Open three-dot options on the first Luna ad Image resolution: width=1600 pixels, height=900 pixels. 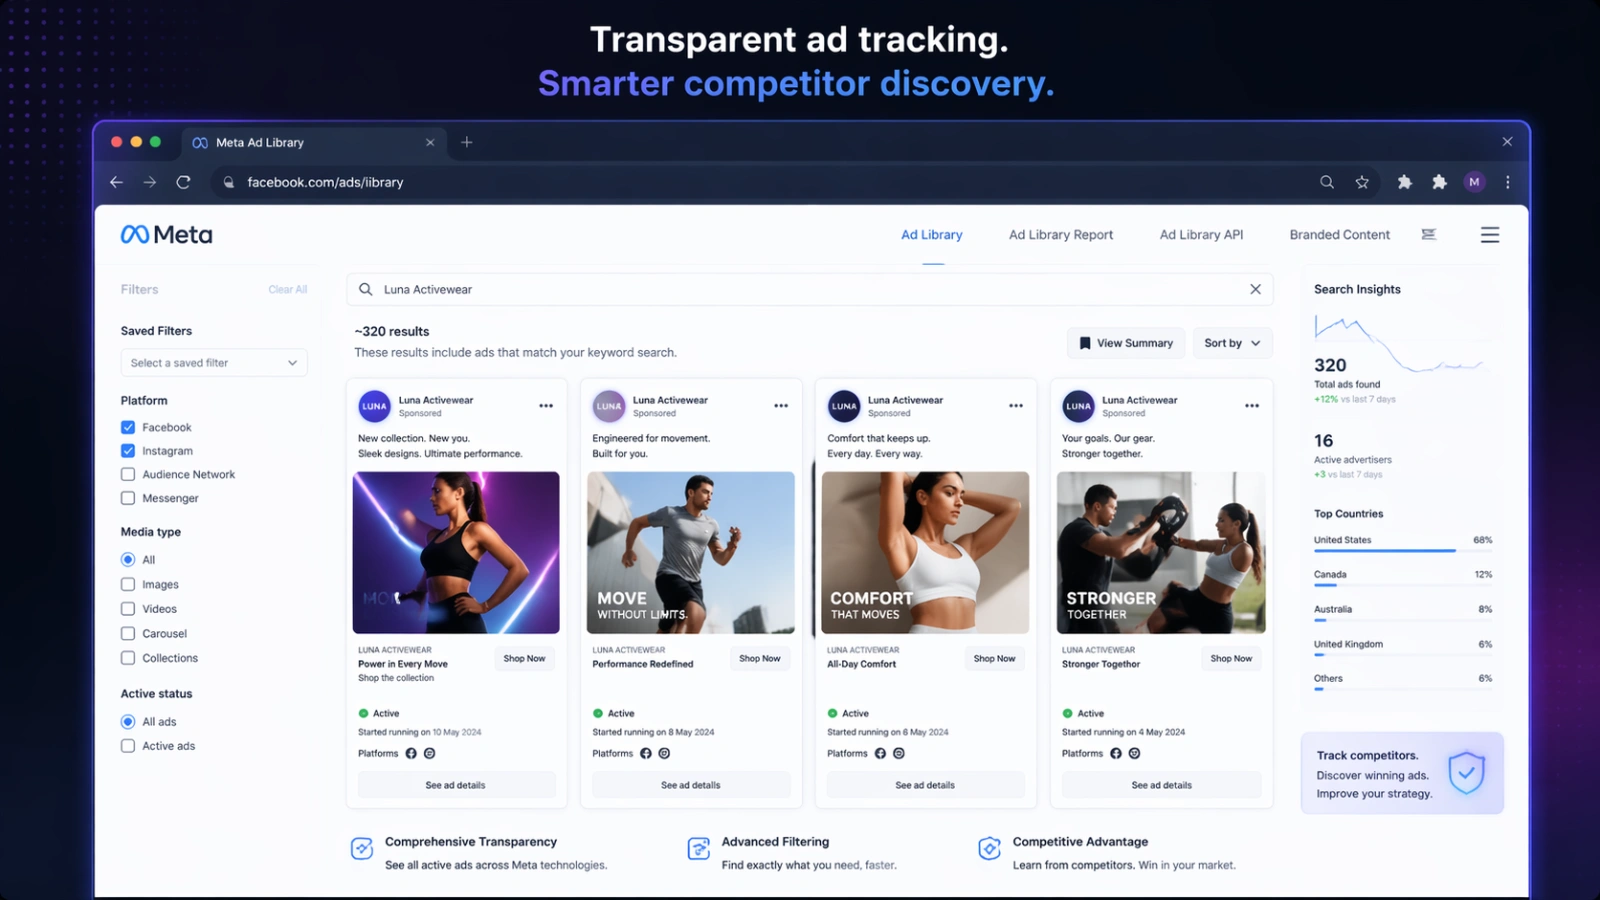[x=546, y=406]
